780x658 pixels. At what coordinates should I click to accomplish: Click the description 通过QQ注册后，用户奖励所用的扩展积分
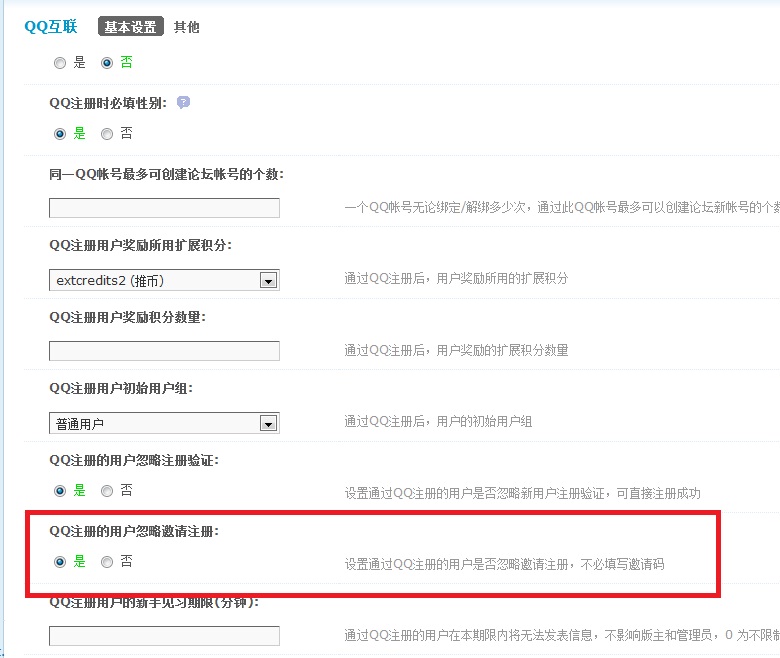456,278
